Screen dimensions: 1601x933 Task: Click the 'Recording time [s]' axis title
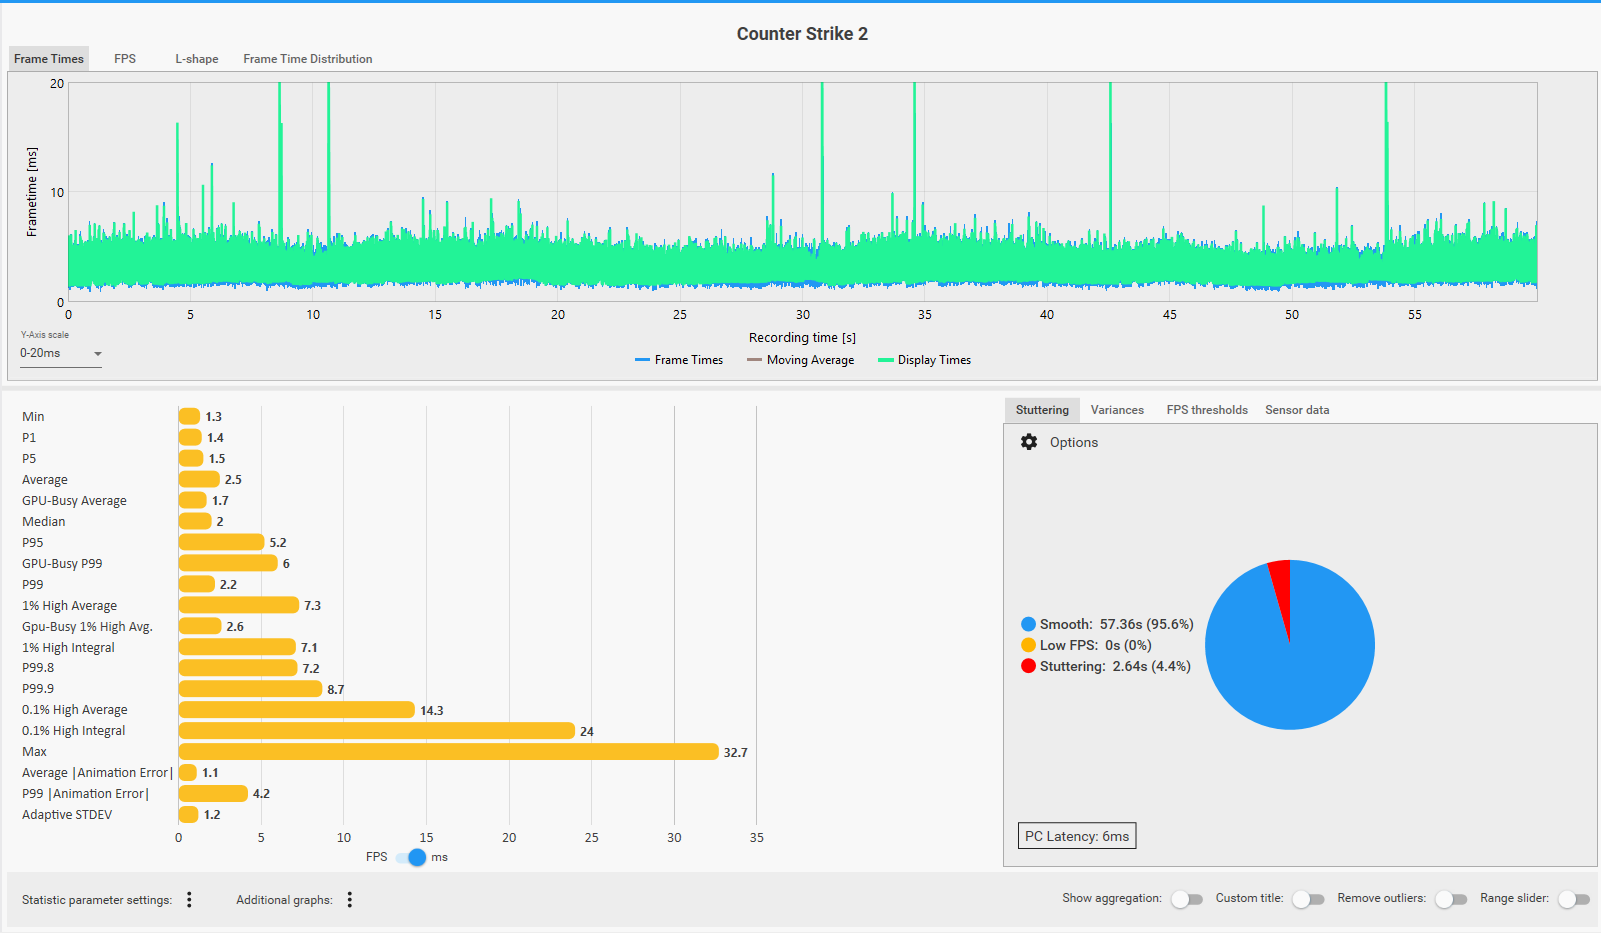tap(802, 338)
